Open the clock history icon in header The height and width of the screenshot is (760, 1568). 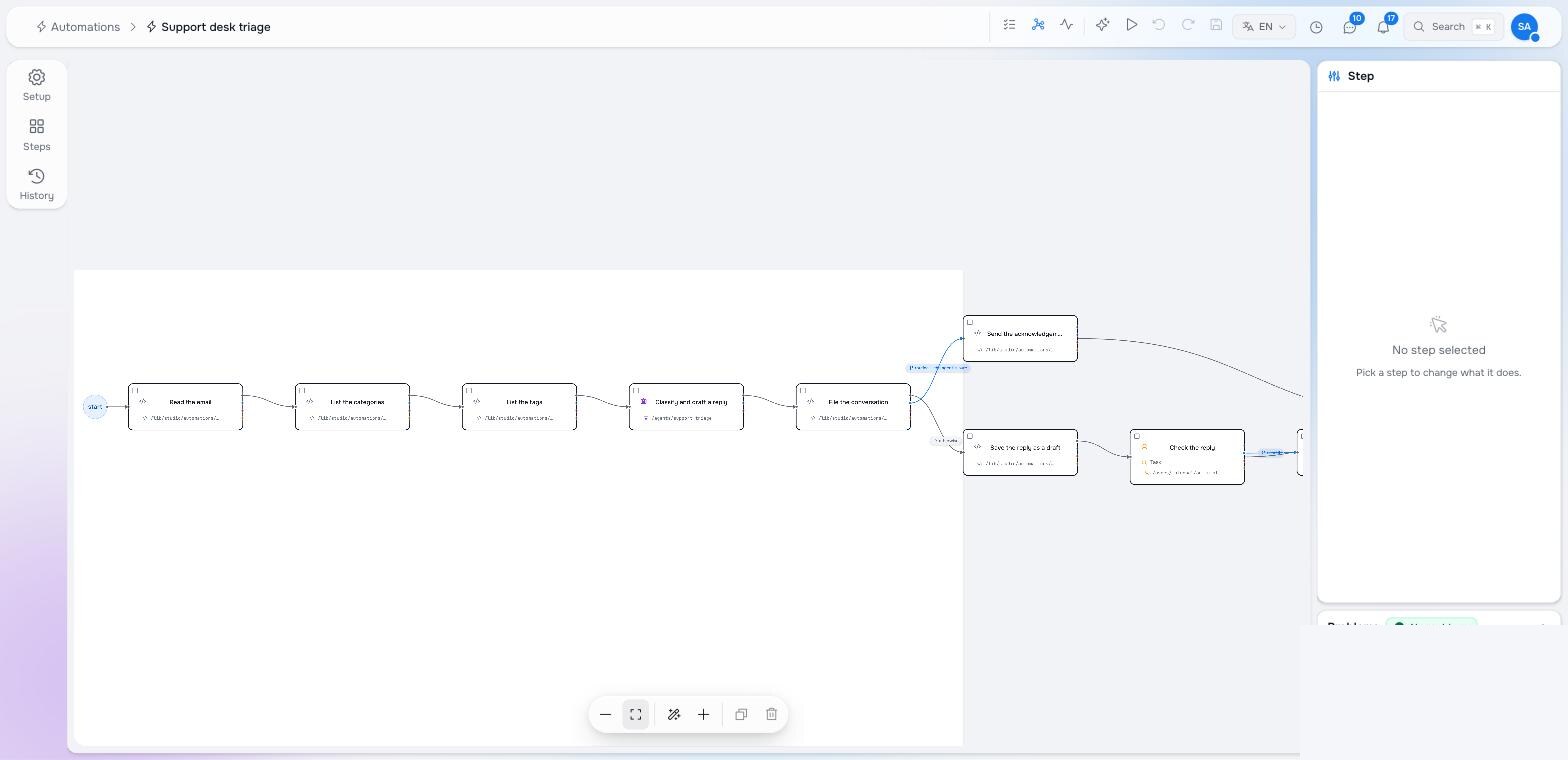(1316, 27)
